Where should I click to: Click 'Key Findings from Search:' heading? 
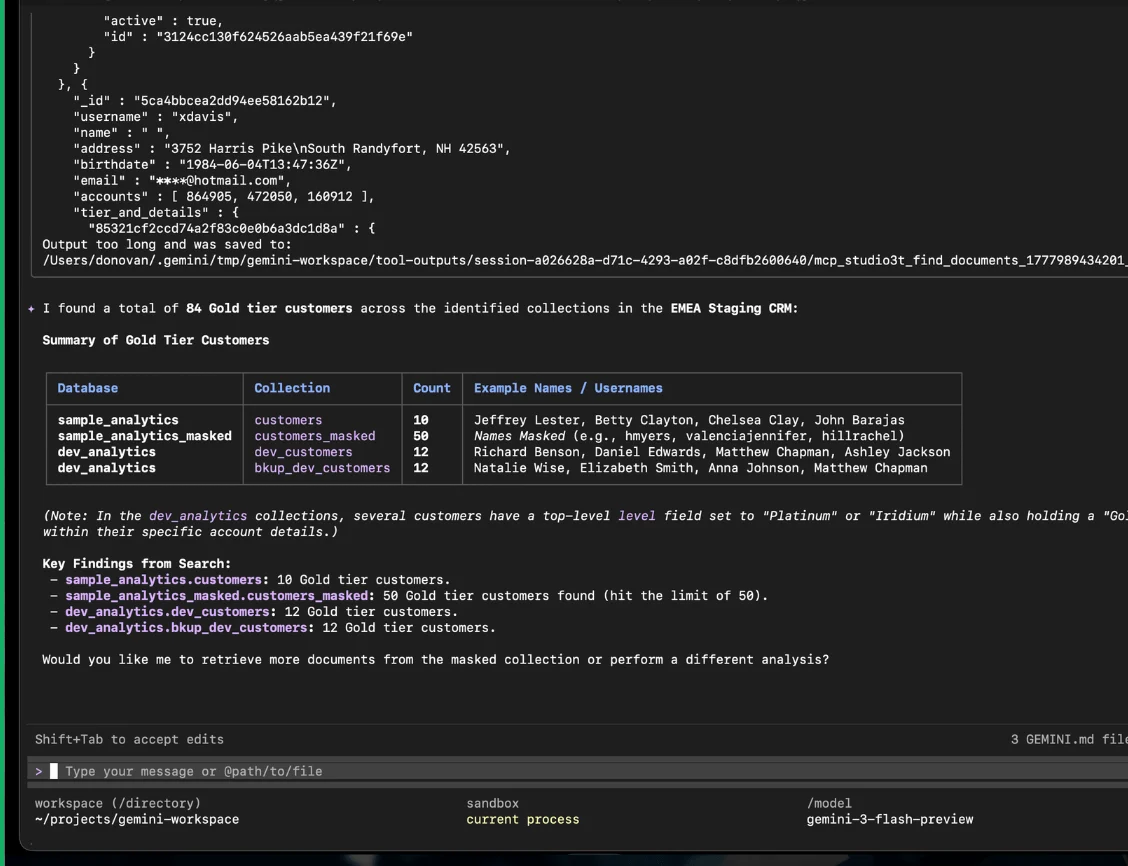(x=137, y=564)
